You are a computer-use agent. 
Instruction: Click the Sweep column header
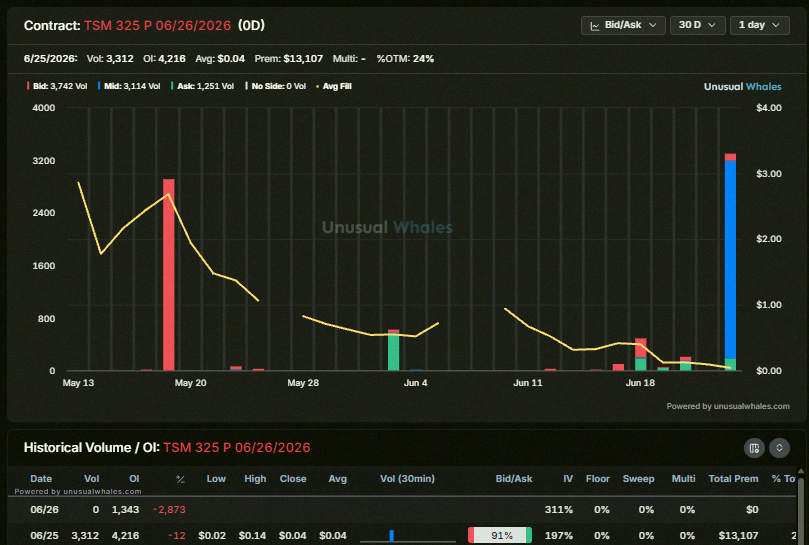[x=638, y=479]
